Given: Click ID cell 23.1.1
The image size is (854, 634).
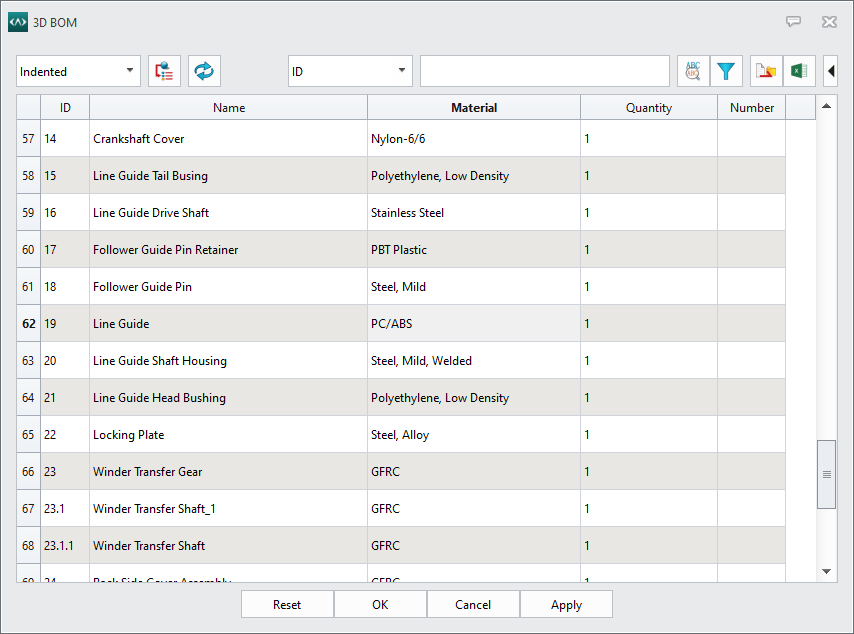Looking at the screenshot, I should (65, 546).
